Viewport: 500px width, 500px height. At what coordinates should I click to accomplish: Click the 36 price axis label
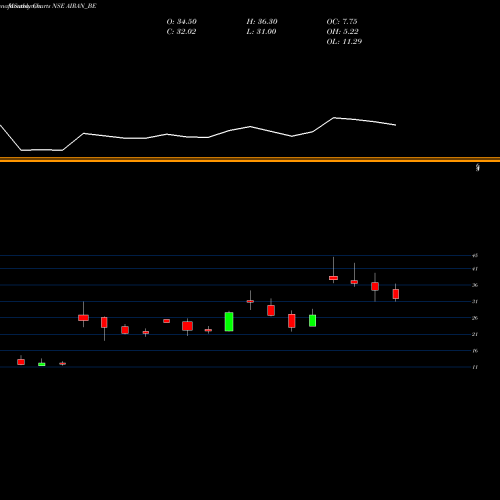coord(475,285)
